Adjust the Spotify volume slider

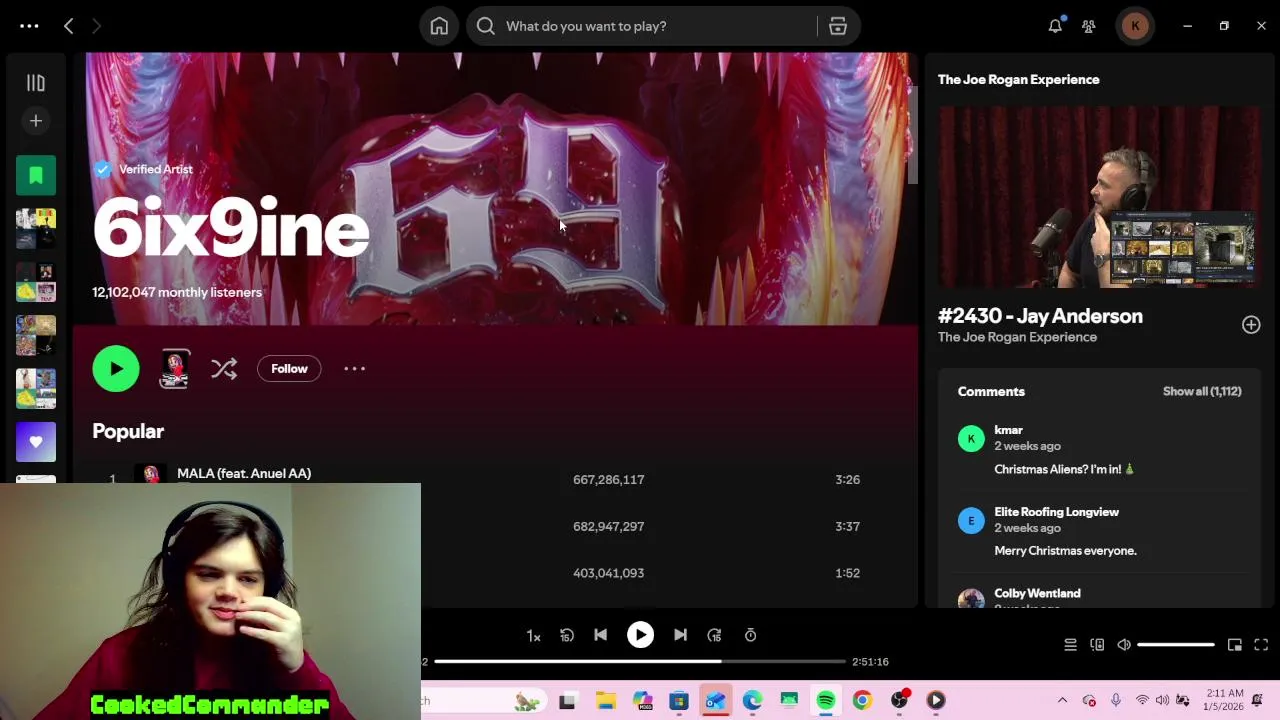pyautogui.click(x=1176, y=645)
